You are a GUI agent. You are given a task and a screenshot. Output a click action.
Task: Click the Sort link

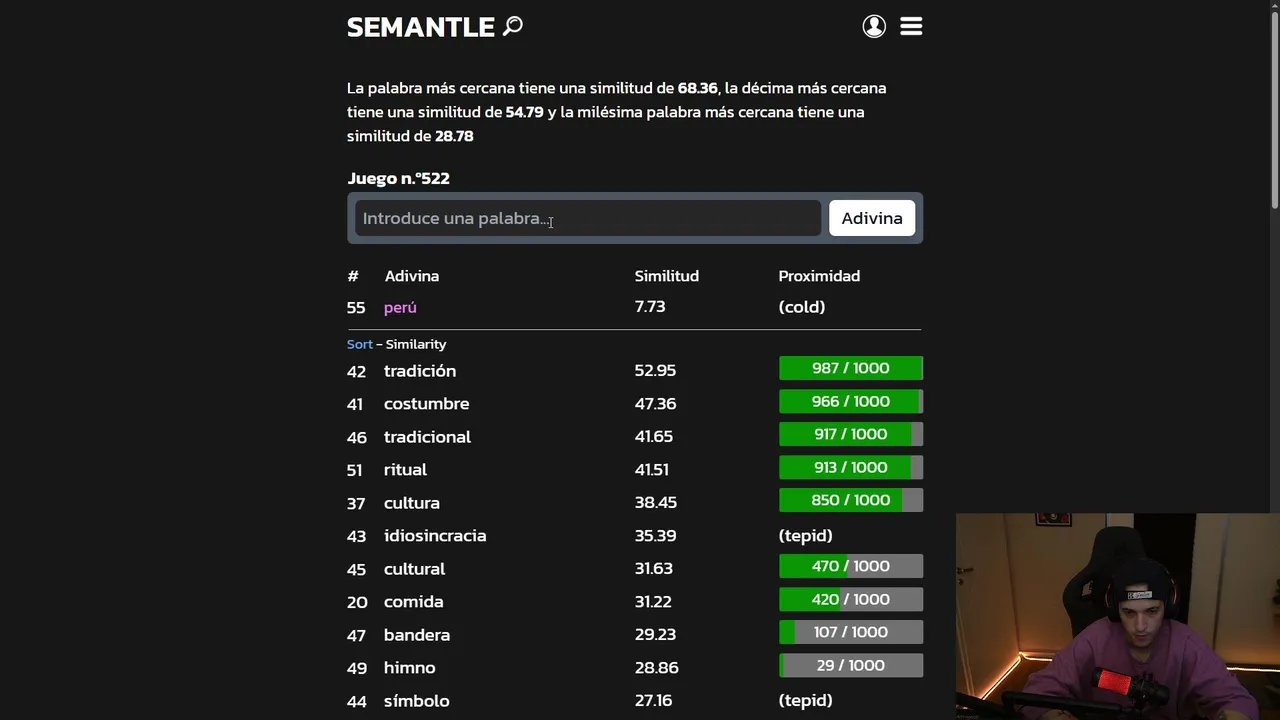pos(359,344)
